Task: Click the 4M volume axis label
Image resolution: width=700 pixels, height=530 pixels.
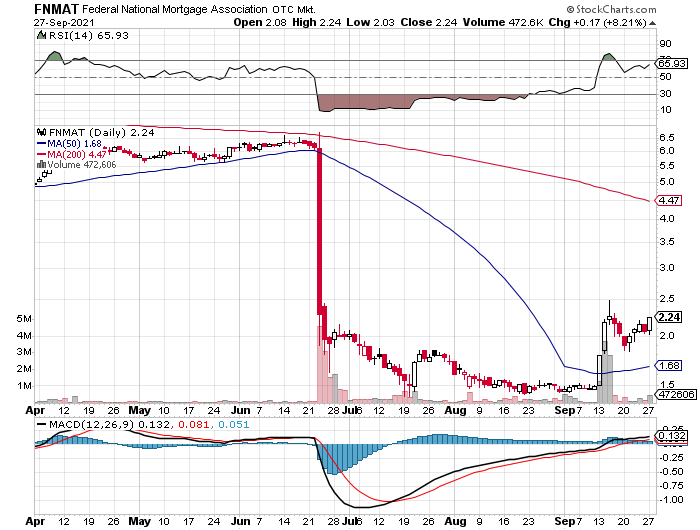Action: 24,336
